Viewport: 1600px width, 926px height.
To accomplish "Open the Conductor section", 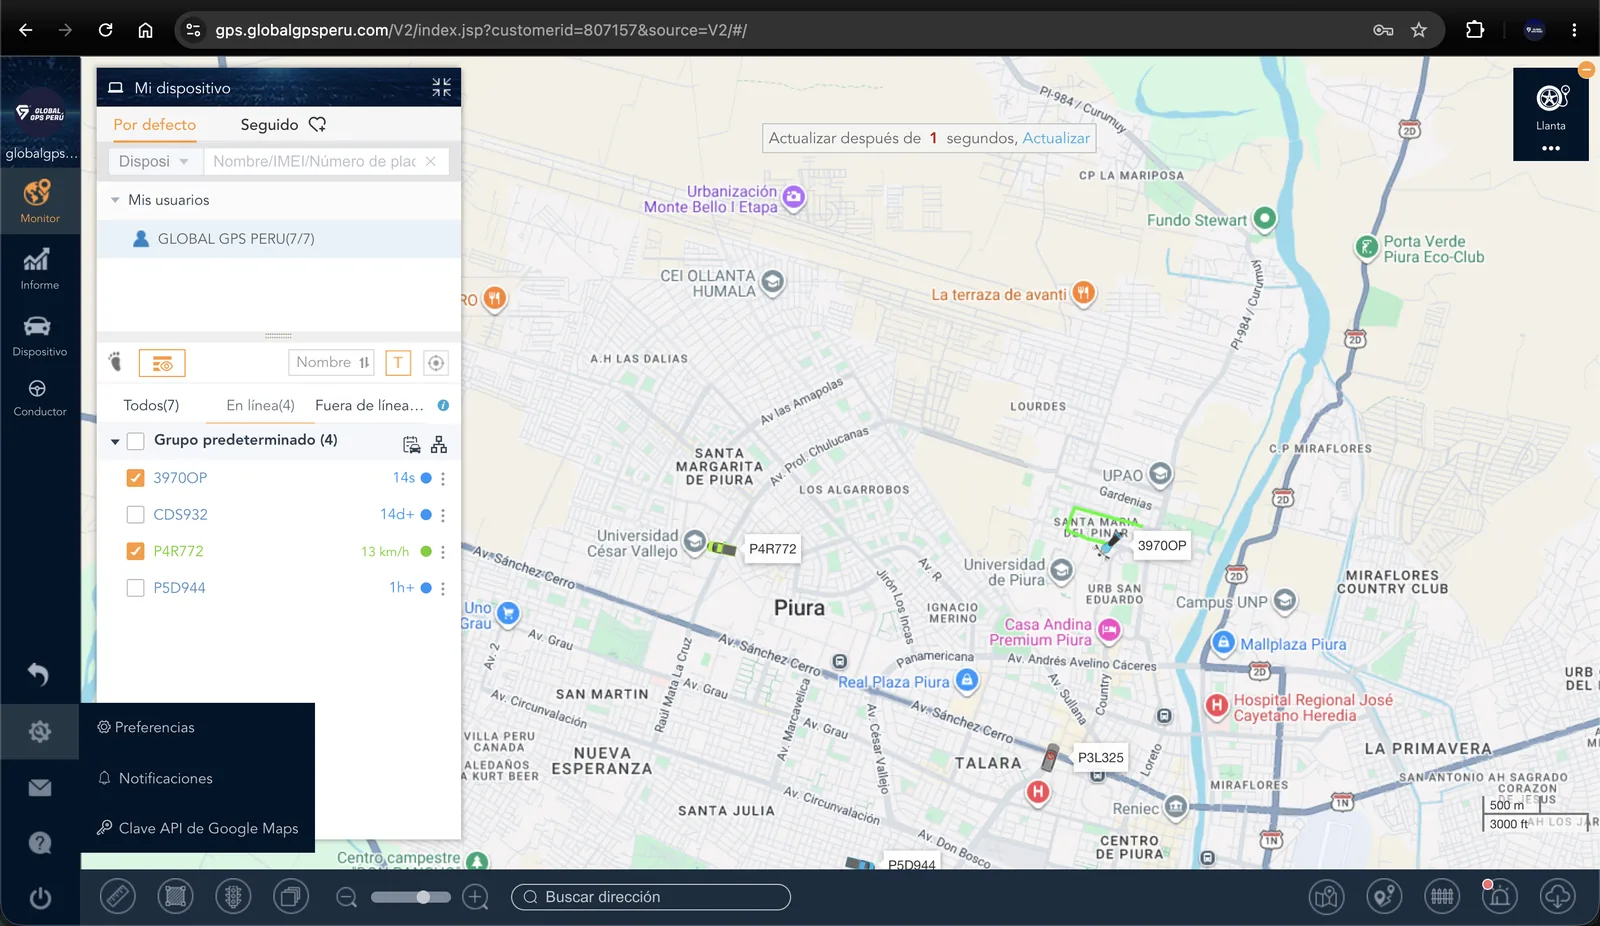I will click(39, 398).
